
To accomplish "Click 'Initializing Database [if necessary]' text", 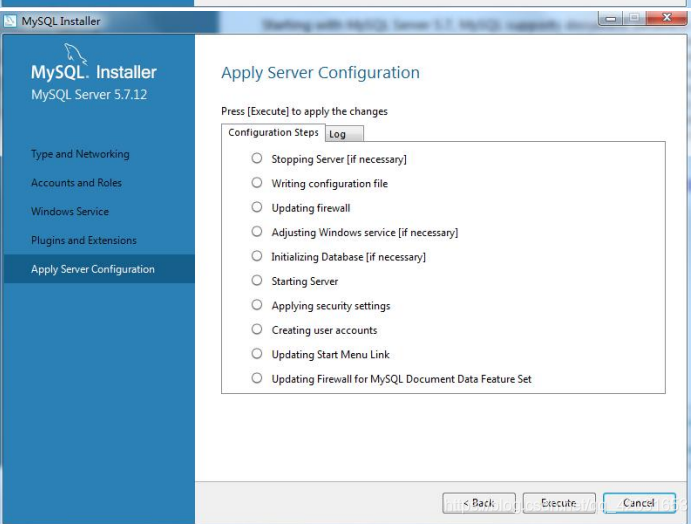I will (349, 257).
